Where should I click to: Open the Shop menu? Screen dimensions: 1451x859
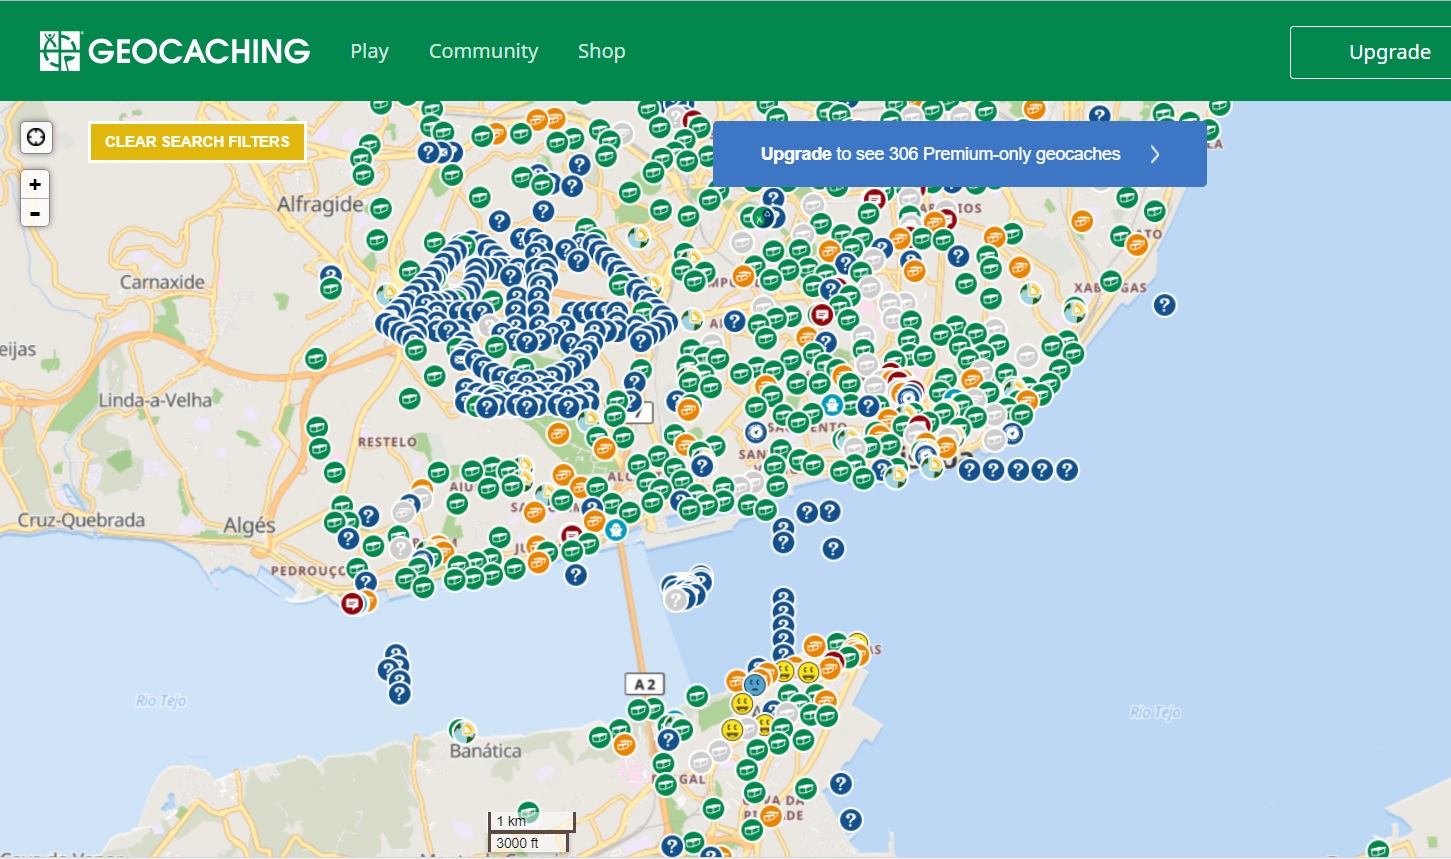click(601, 51)
